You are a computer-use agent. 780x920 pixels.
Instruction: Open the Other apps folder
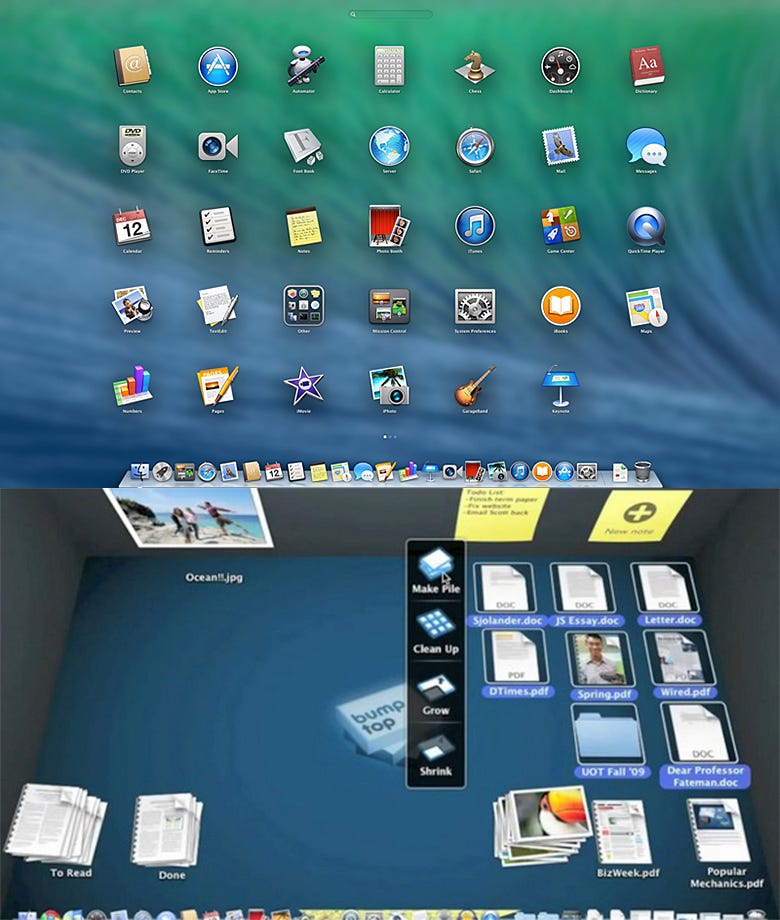304,306
